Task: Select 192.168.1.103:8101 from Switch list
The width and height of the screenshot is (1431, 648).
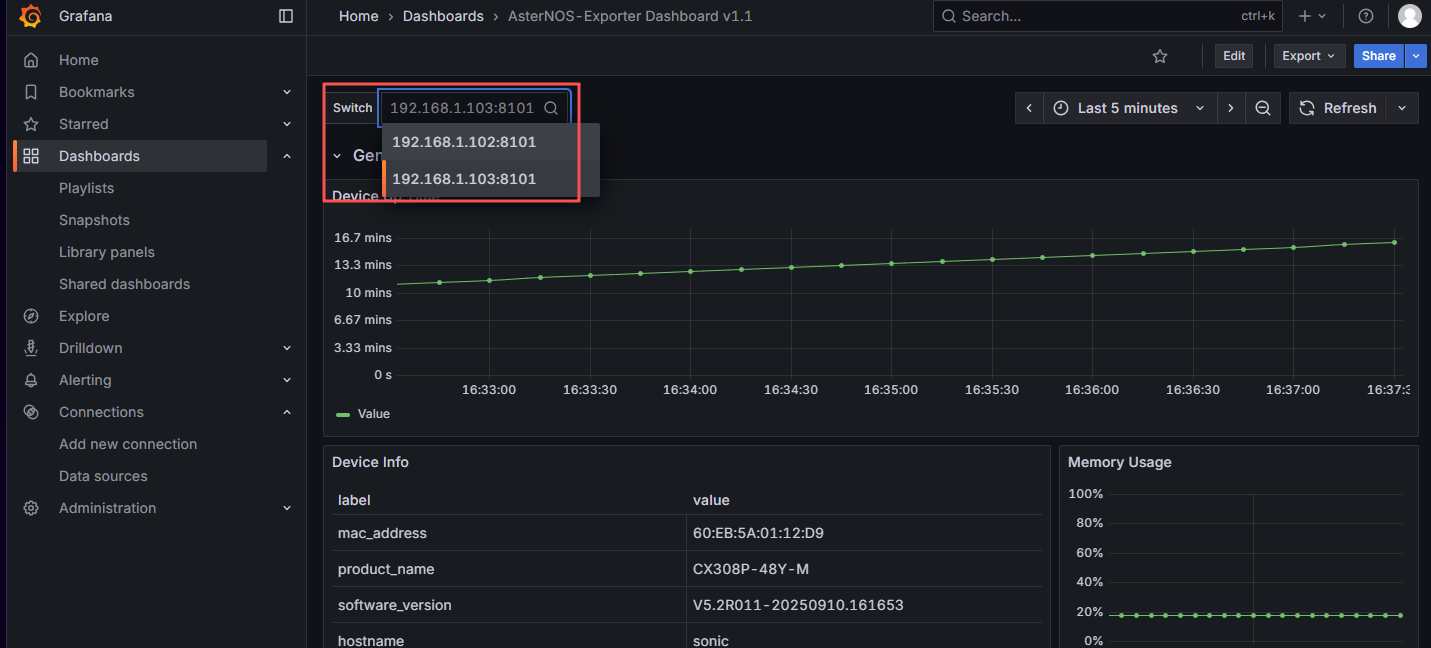Action: (x=490, y=179)
